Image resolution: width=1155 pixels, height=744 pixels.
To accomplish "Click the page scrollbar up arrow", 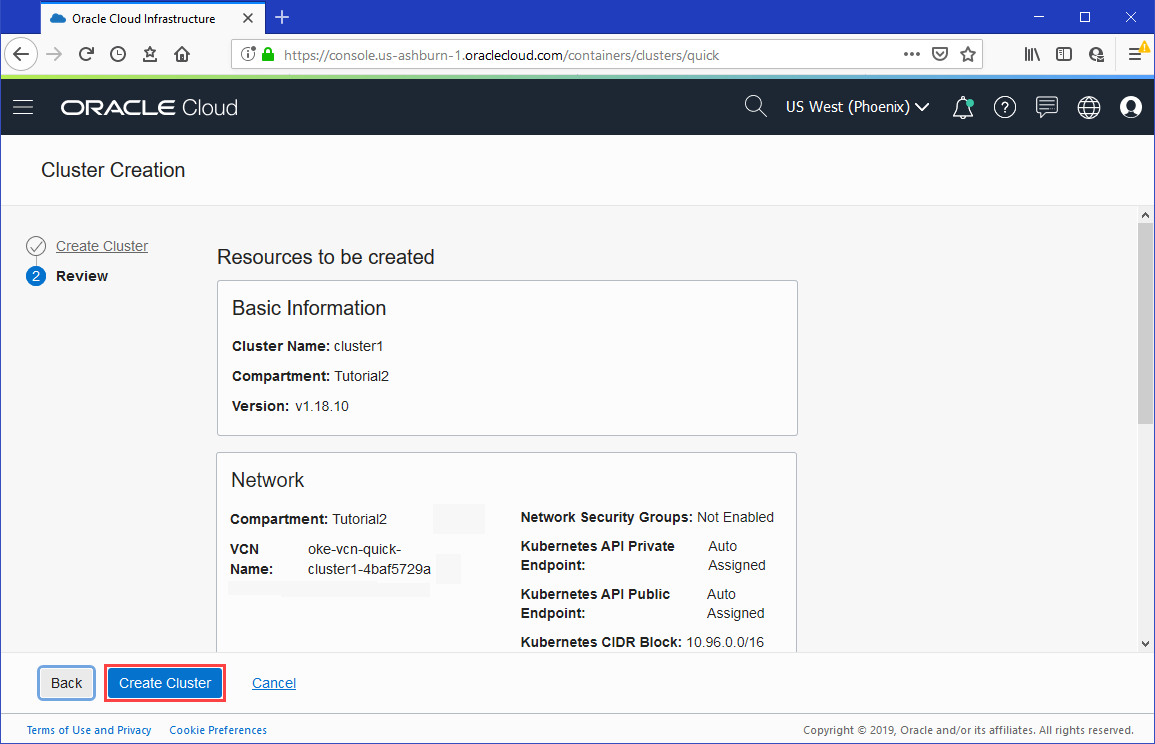I will coord(1145,215).
